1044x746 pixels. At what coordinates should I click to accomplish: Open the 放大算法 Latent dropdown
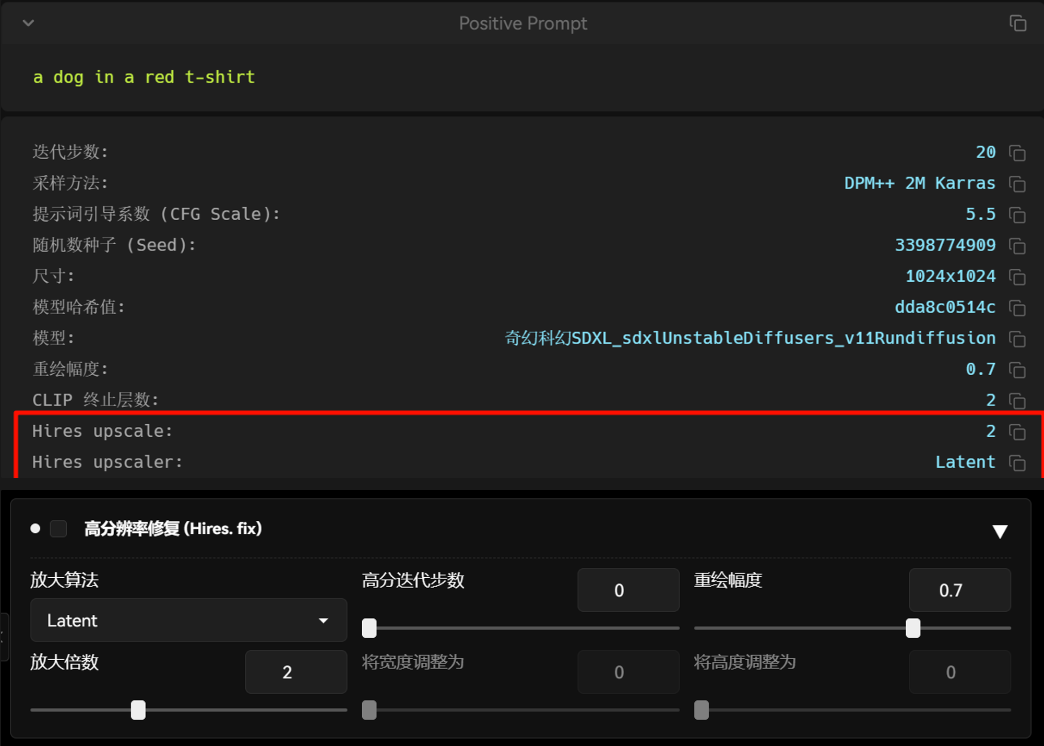click(x=188, y=620)
